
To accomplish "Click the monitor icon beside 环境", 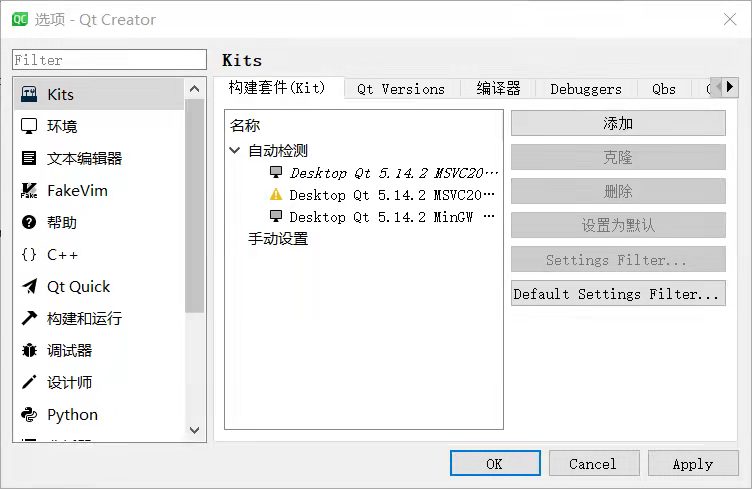I will click(29, 126).
